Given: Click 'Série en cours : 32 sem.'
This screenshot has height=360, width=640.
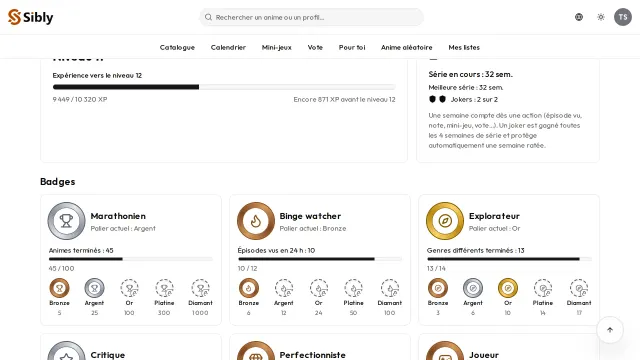Looking at the screenshot, I should click(x=471, y=74).
